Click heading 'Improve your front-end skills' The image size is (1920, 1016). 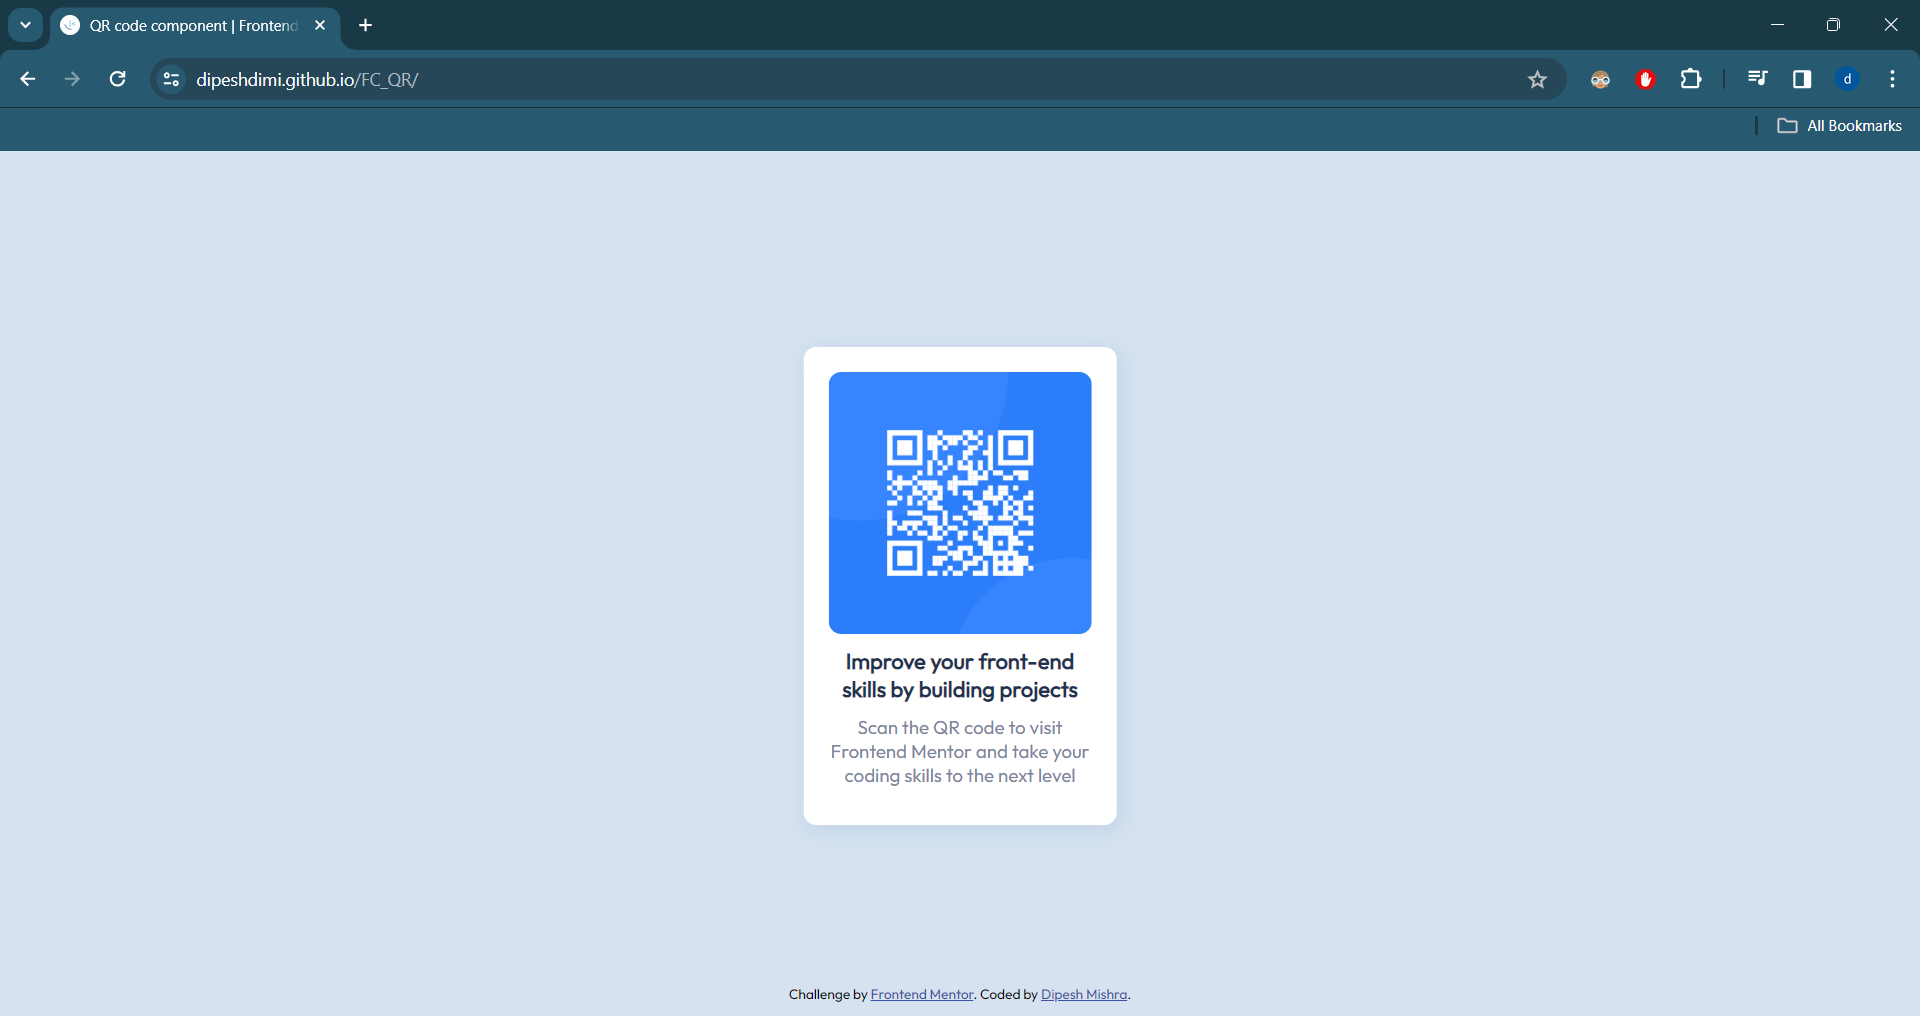click(x=960, y=676)
